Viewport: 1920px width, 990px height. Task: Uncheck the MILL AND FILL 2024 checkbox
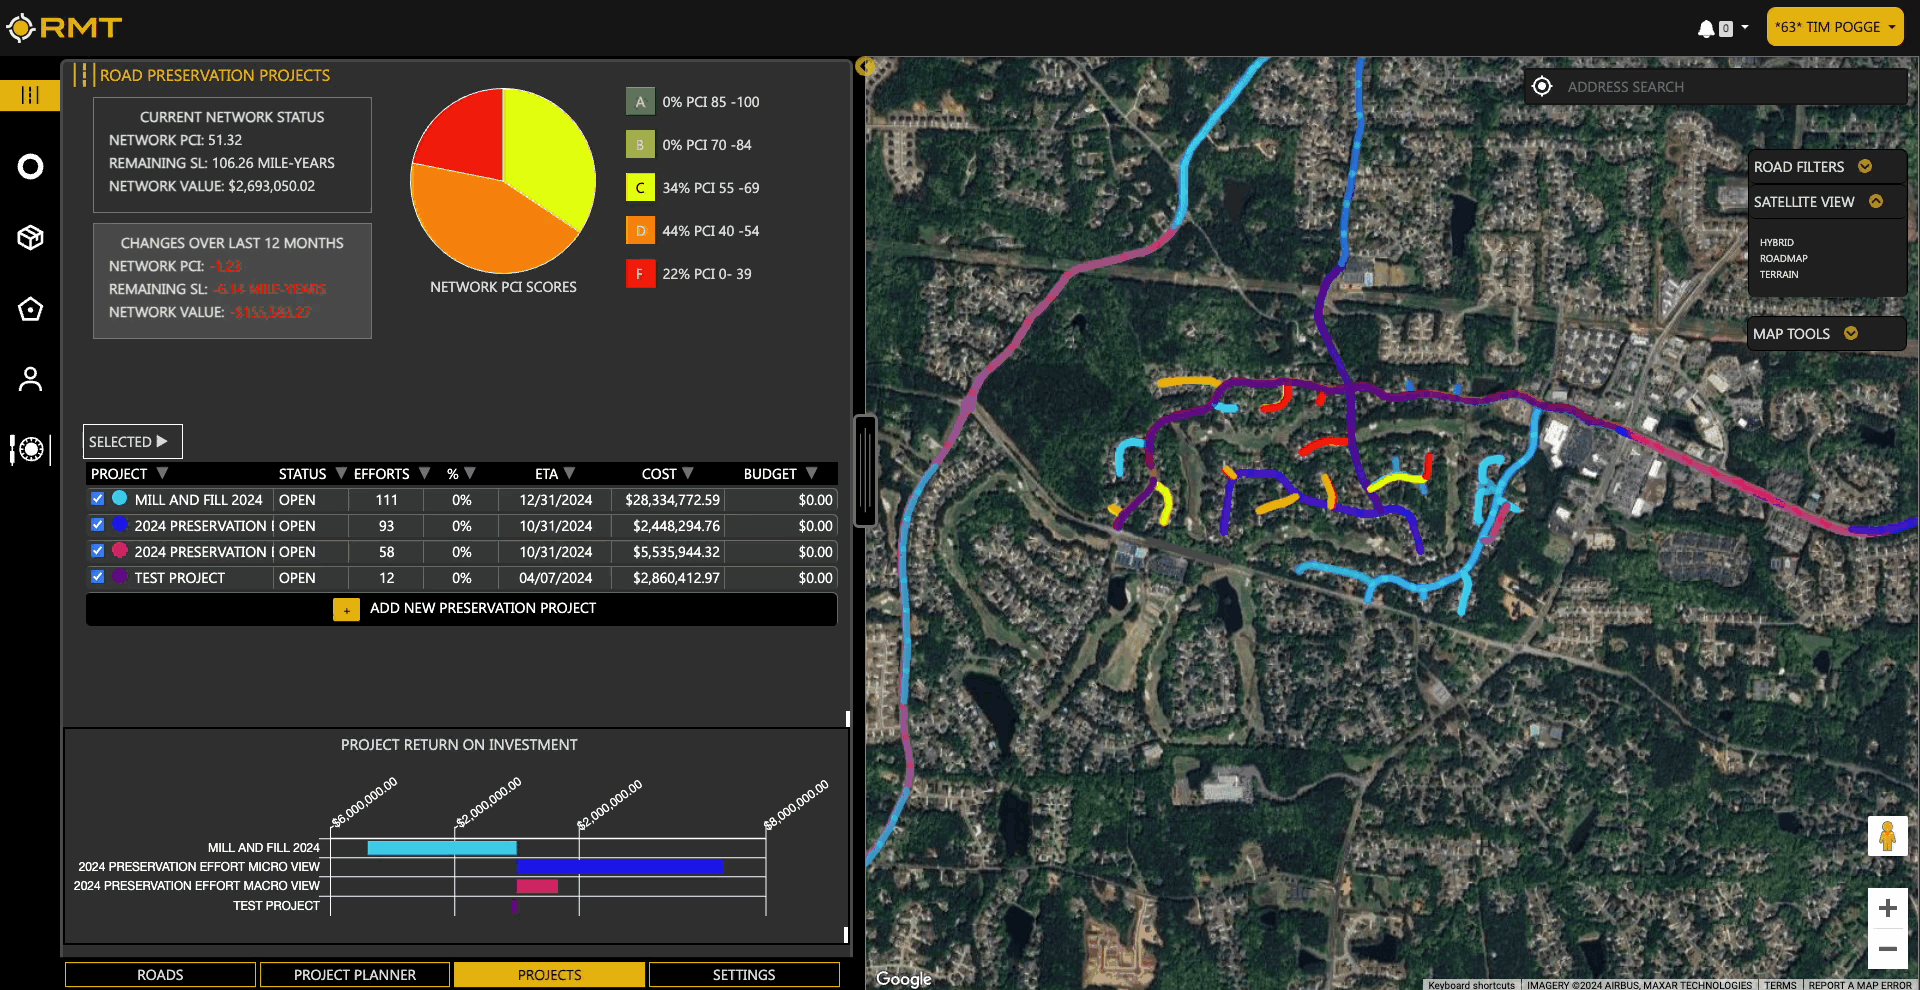(97, 499)
